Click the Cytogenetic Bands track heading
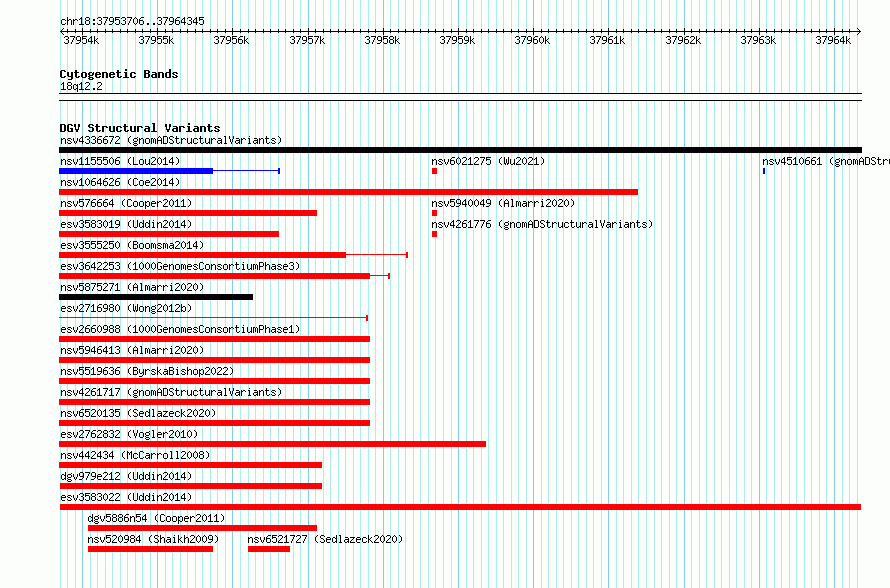 click(119, 74)
